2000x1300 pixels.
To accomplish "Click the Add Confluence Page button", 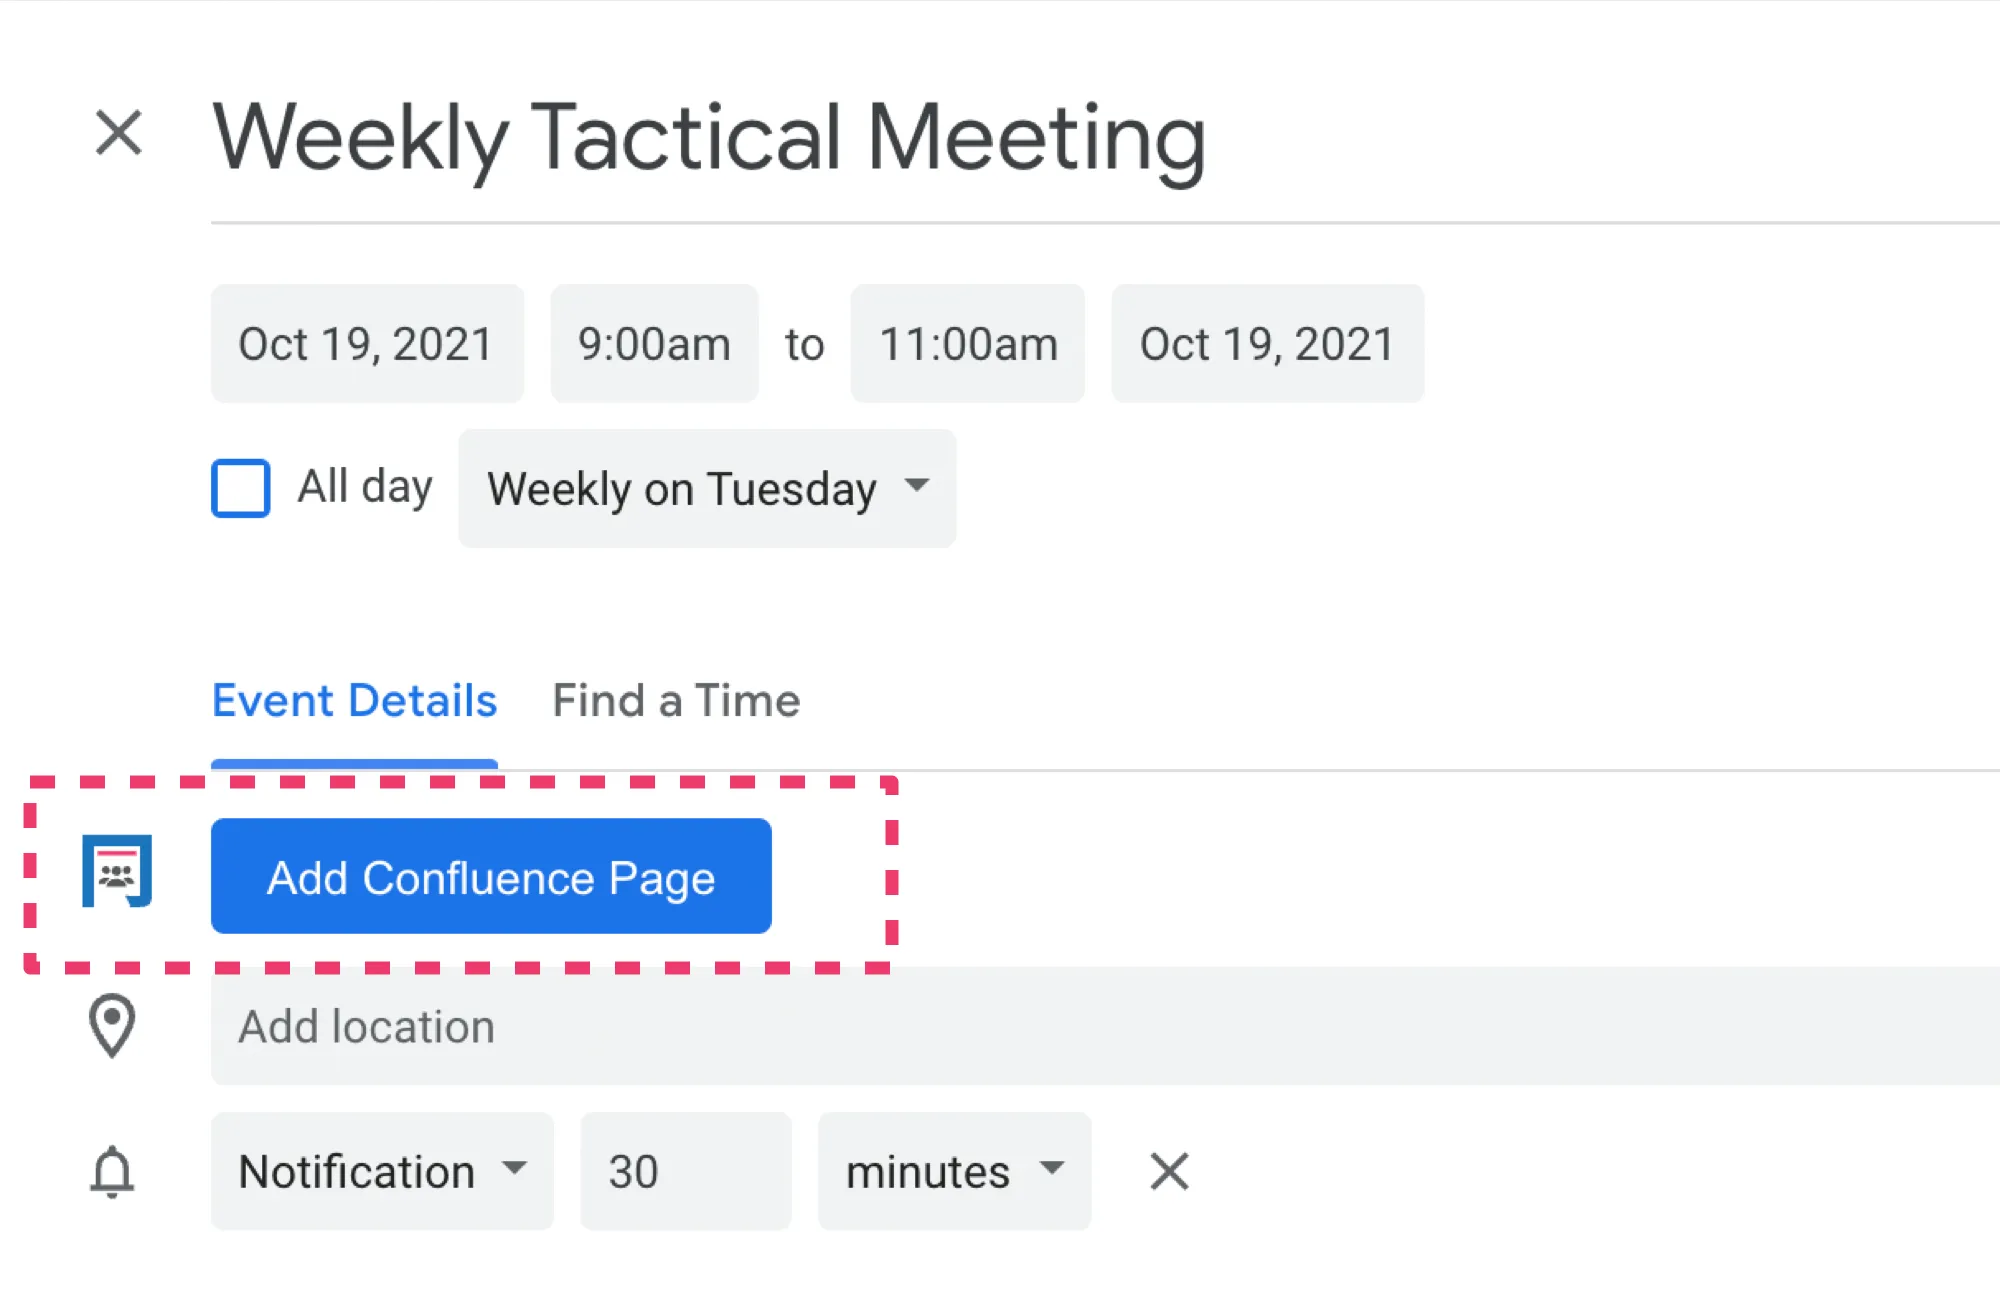I will [x=491, y=877].
